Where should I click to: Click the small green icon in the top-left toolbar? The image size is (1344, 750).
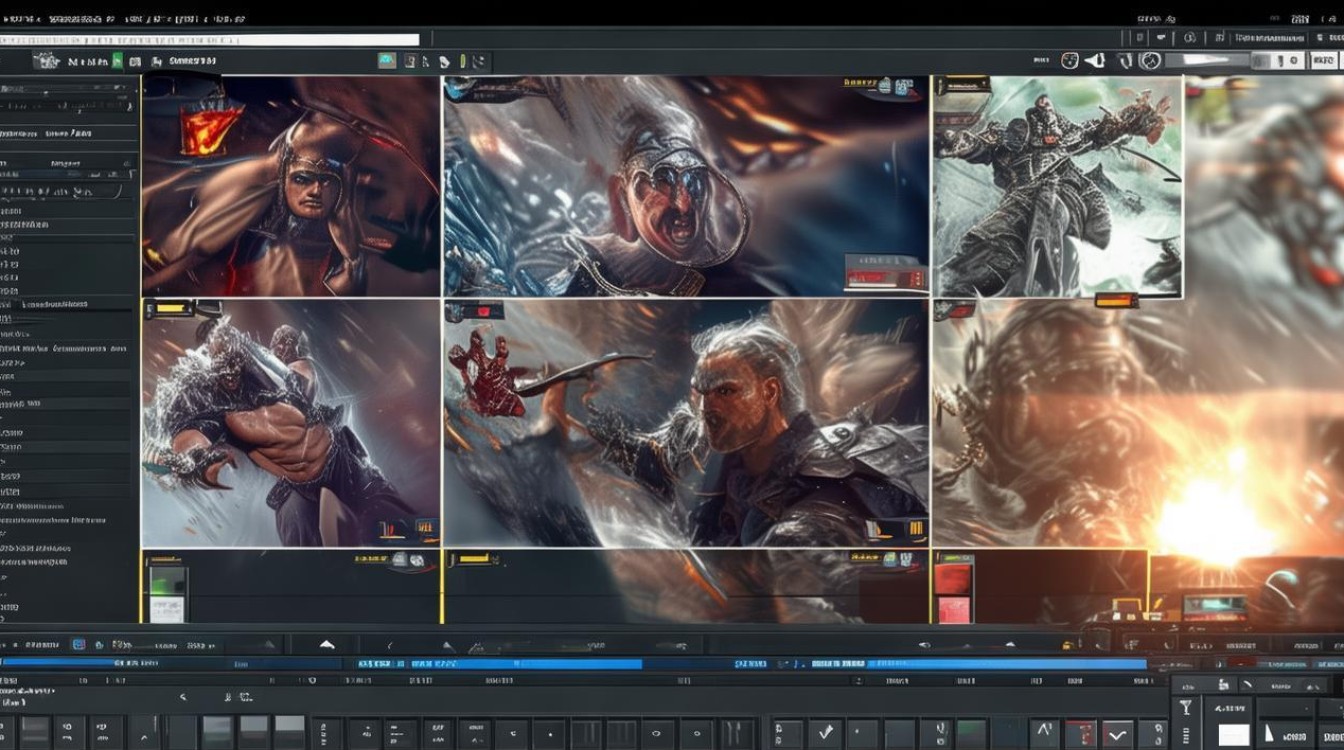click(118, 61)
